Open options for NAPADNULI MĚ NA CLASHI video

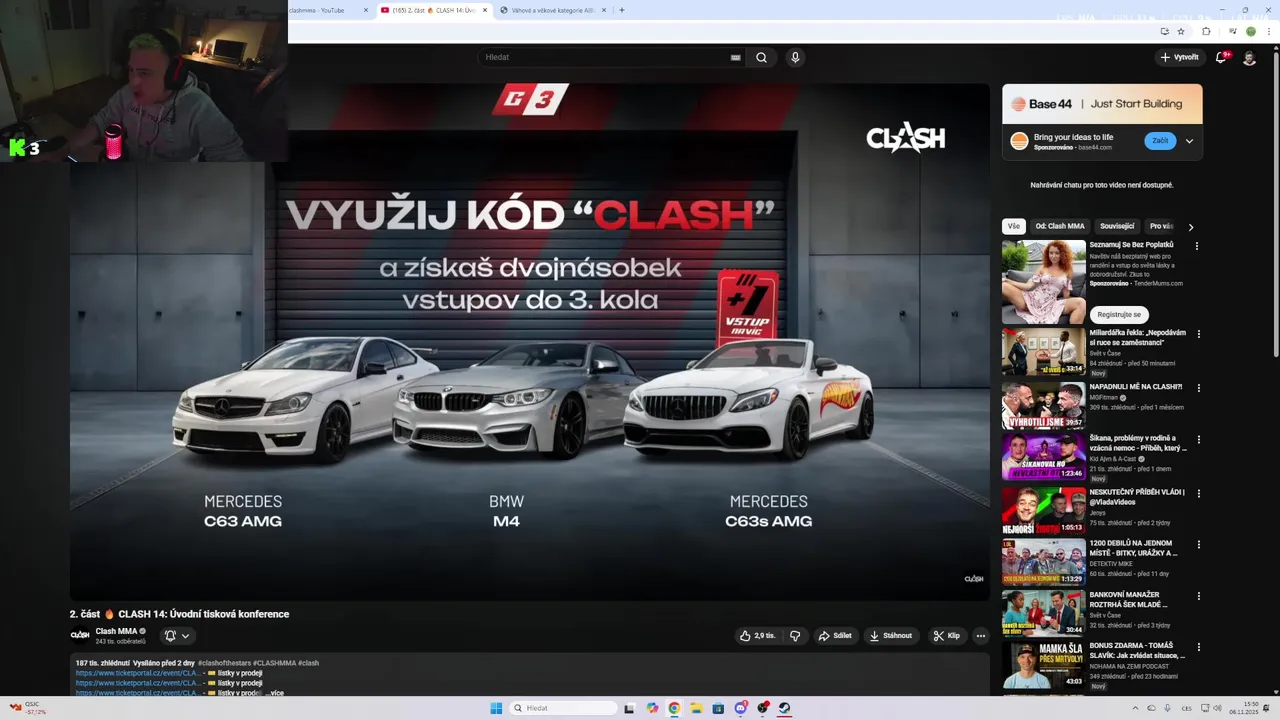[x=1198, y=388]
